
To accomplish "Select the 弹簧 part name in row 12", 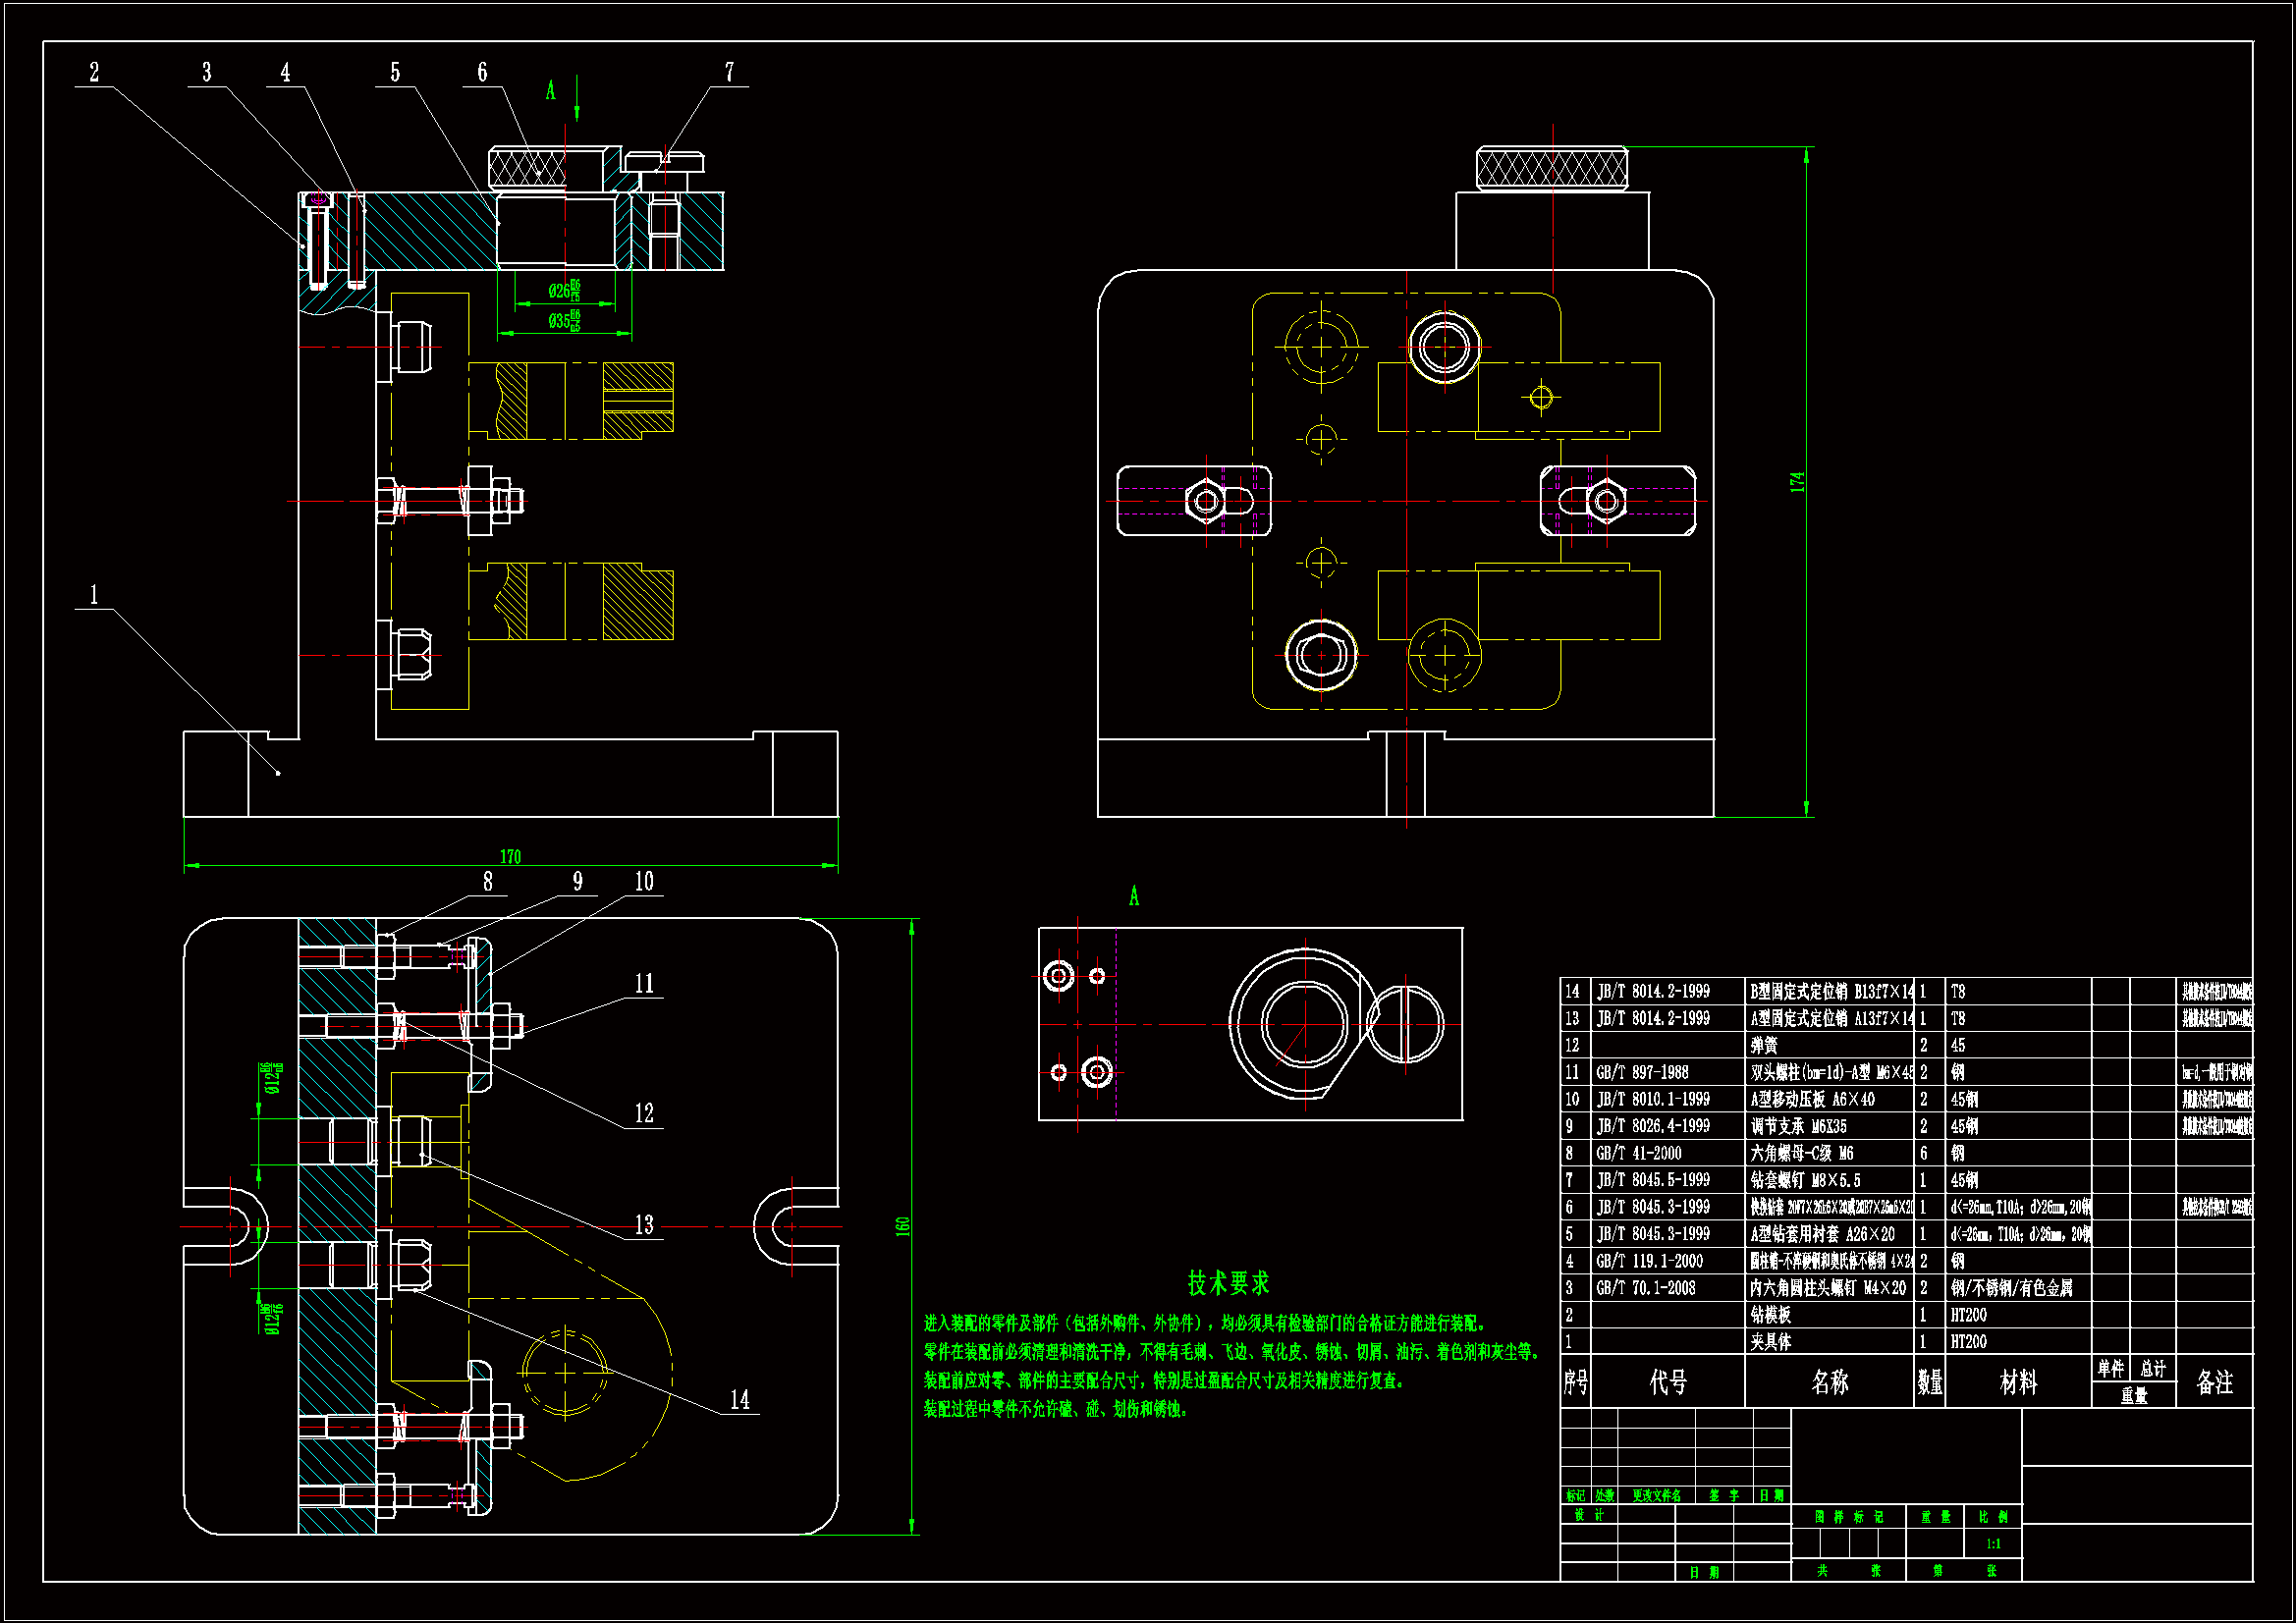I will (x=1764, y=1045).
